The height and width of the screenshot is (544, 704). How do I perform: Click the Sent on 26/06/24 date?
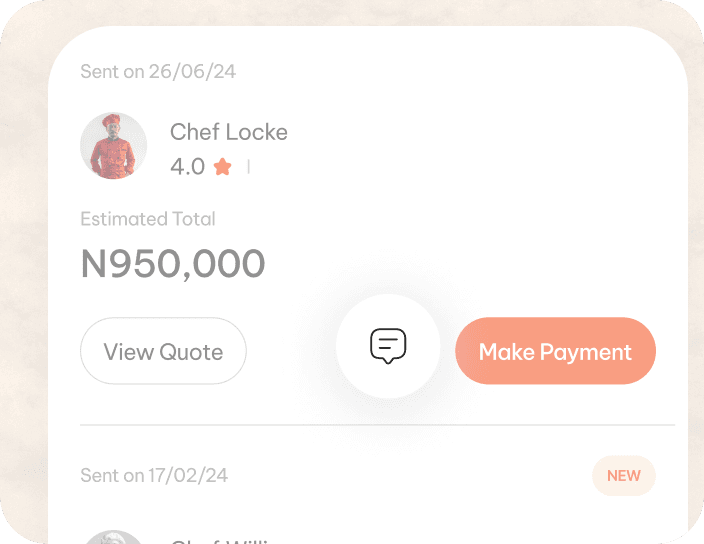[x=157, y=72]
